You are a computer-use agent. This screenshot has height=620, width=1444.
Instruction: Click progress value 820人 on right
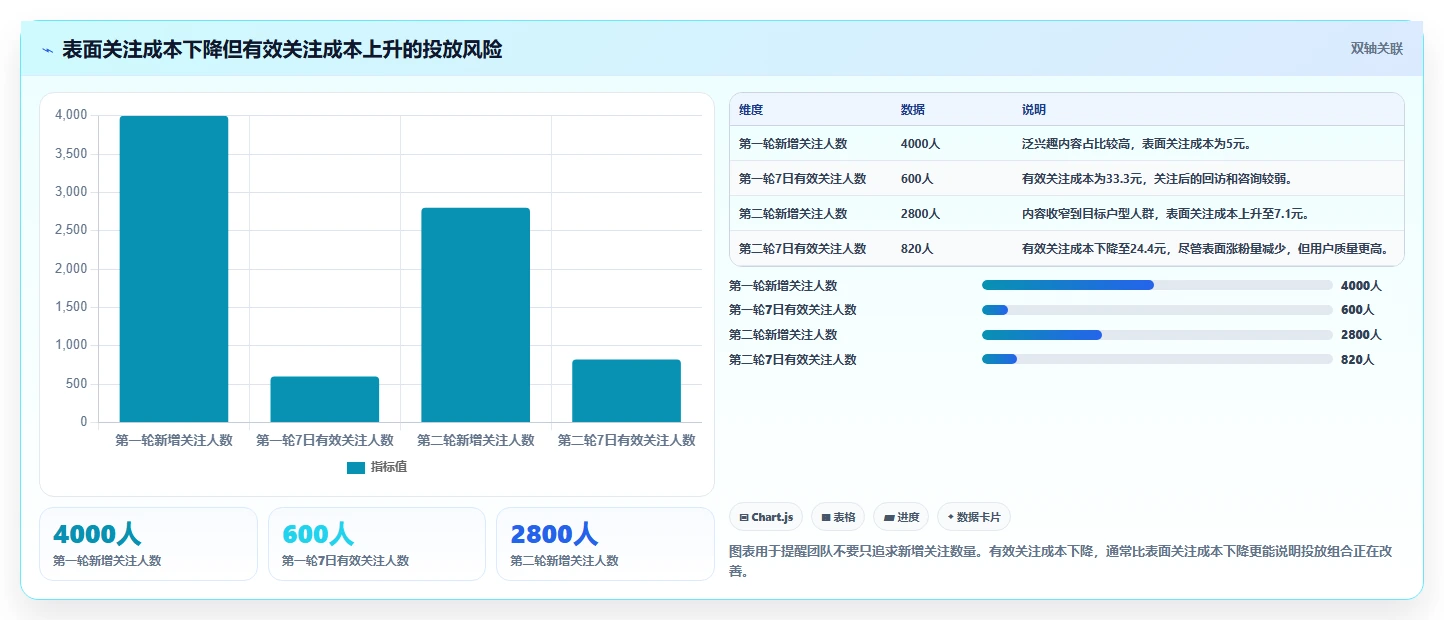pyautogui.click(x=1357, y=360)
